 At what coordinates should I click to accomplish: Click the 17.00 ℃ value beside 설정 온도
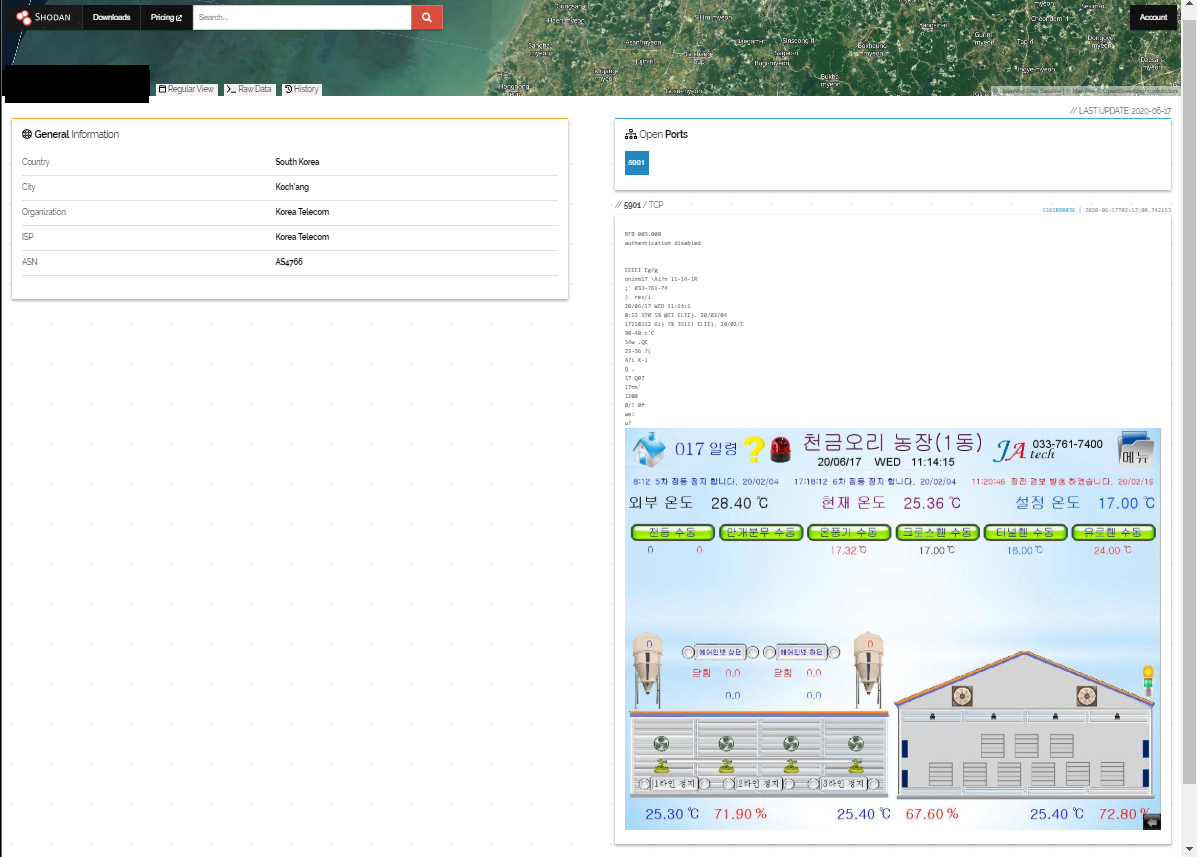click(1127, 504)
